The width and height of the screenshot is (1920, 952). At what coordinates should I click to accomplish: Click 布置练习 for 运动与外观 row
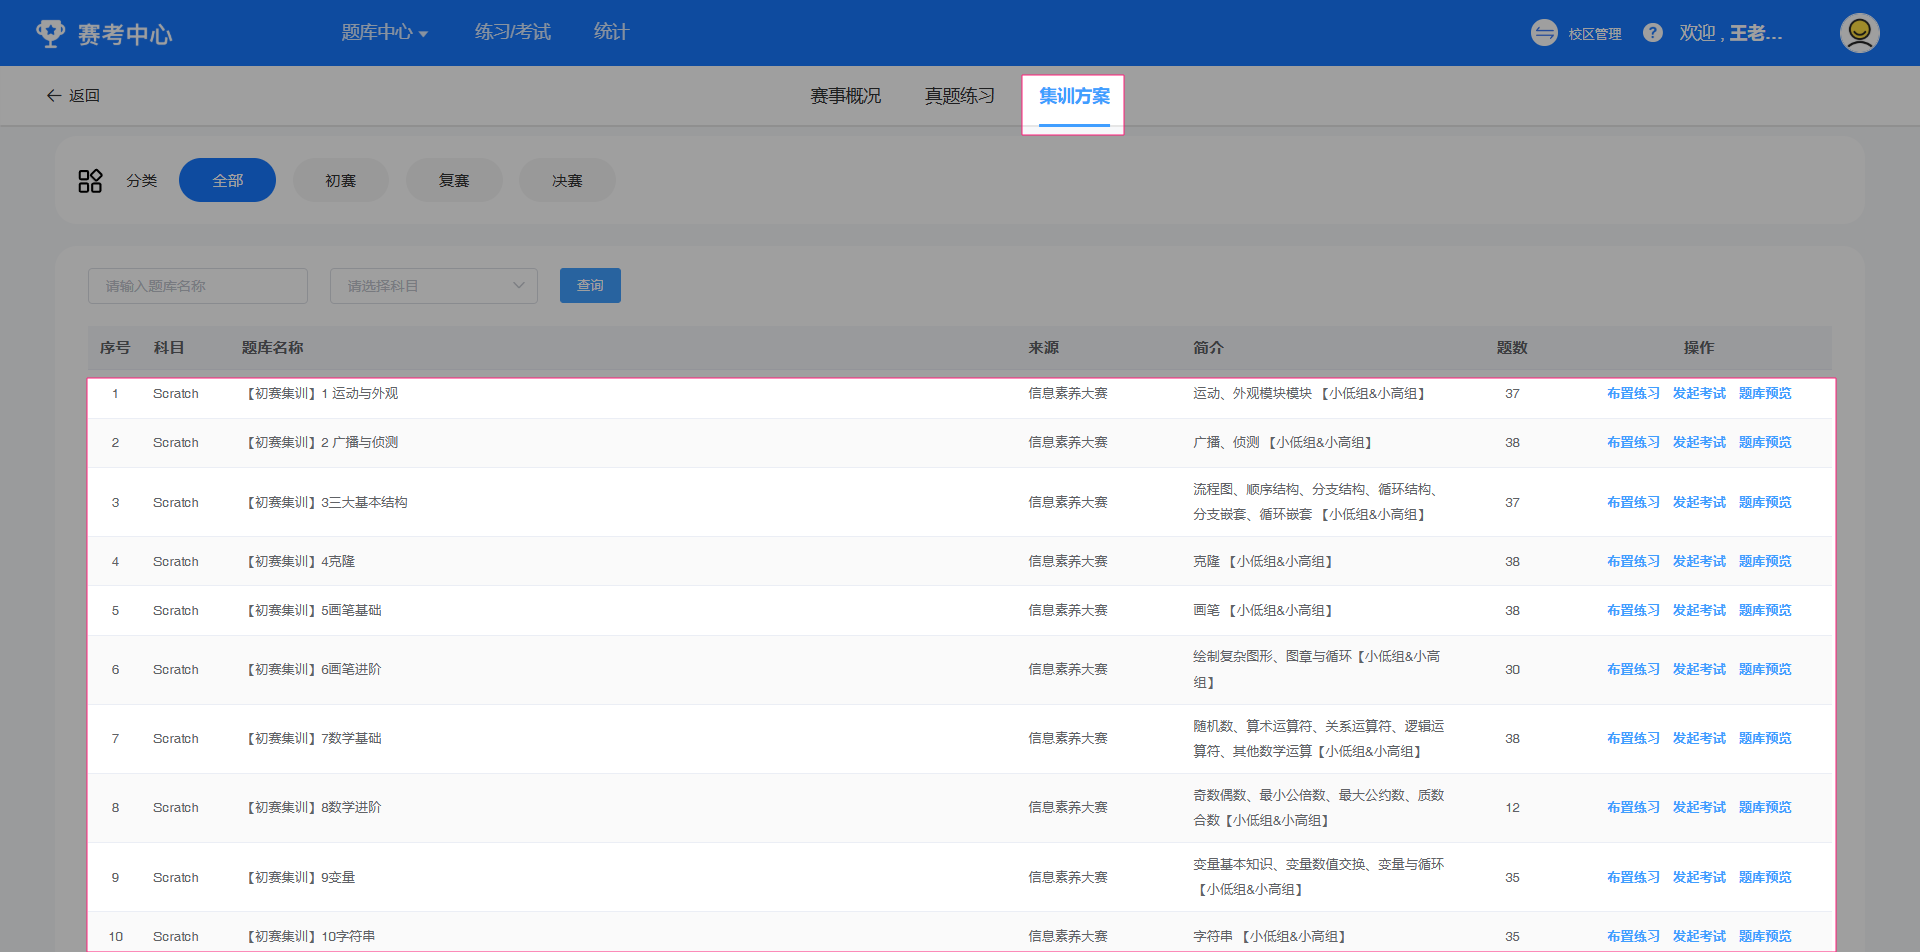1633,394
